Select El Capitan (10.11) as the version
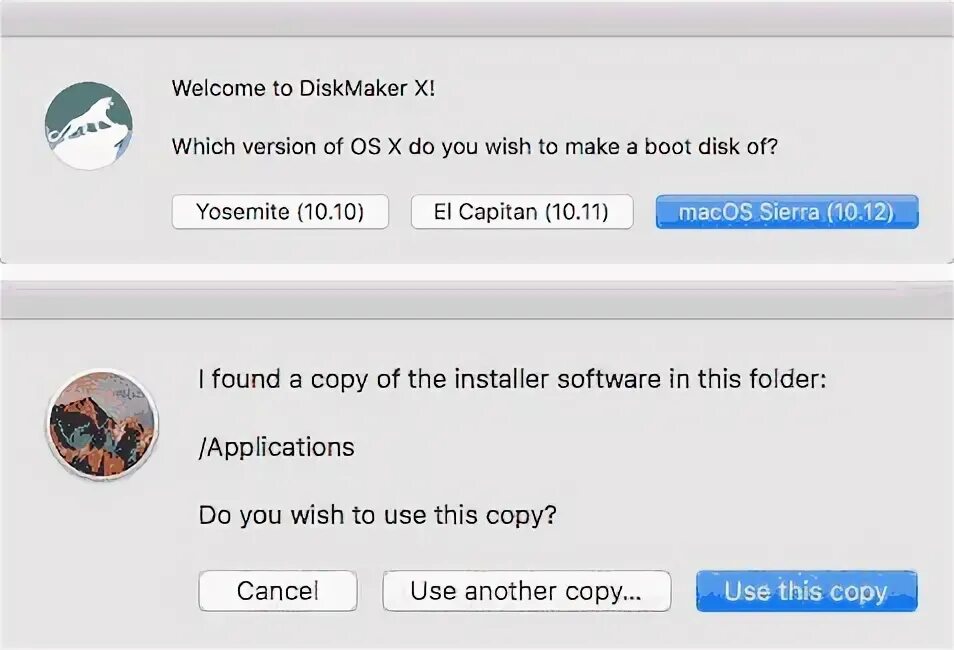The height and width of the screenshot is (650, 954). coord(521,212)
